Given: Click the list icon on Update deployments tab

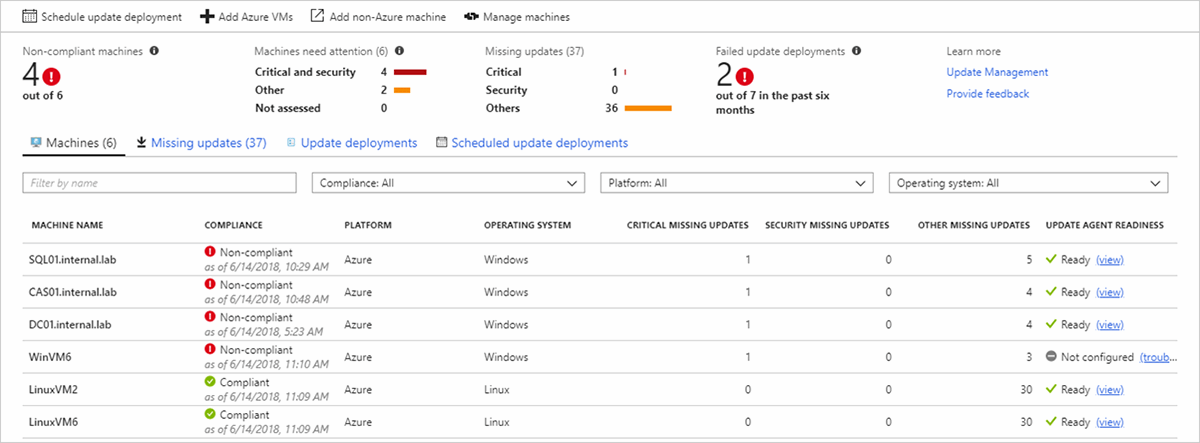Looking at the screenshot, I should pyautogui.click(x=292, y=143).
